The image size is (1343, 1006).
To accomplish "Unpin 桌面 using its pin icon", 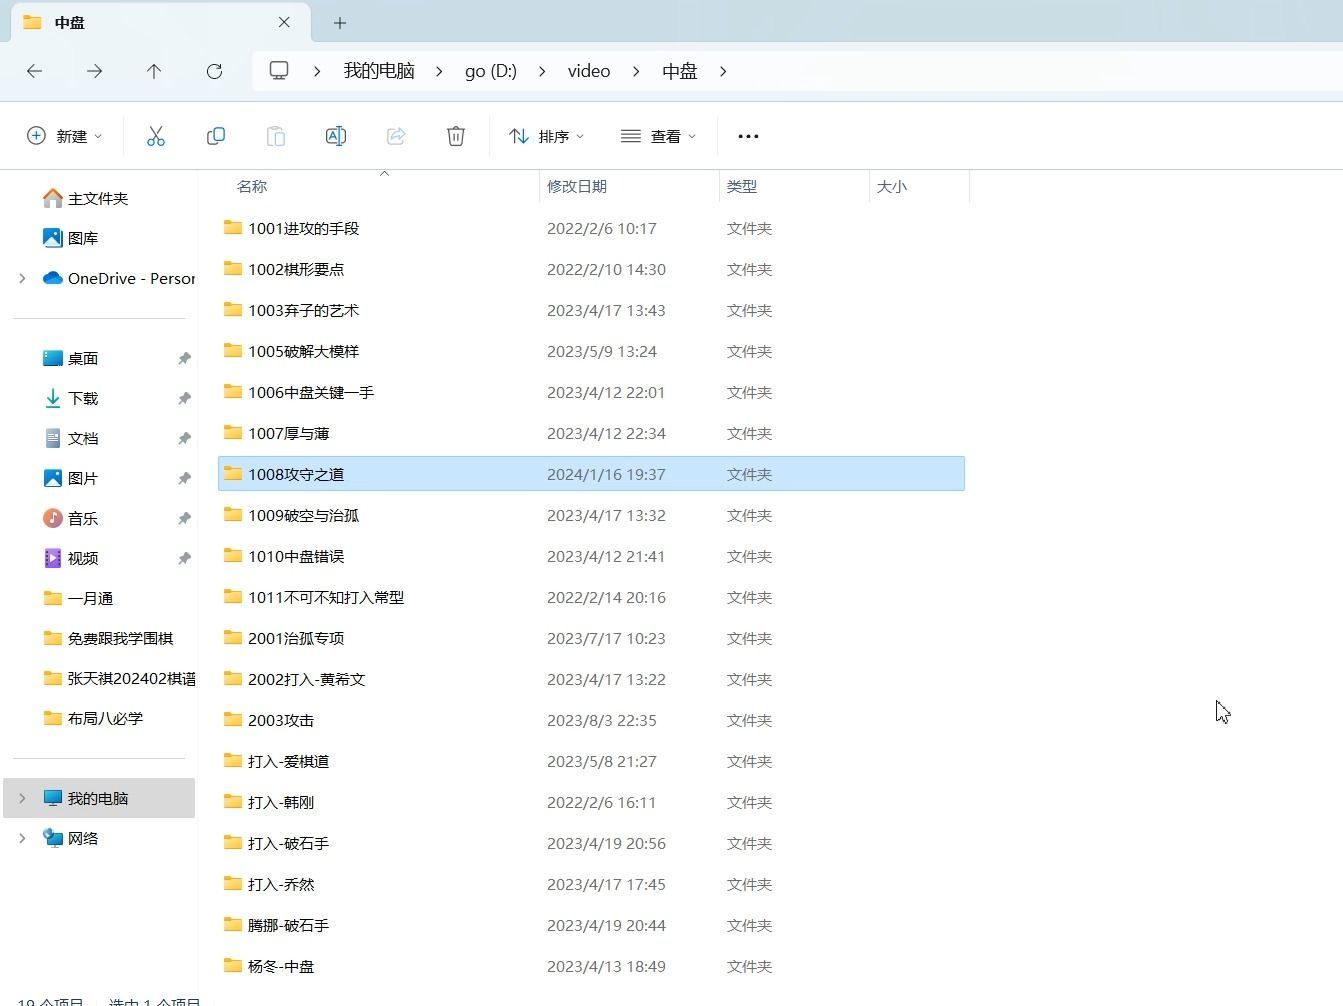I will [x=184, y=358].
